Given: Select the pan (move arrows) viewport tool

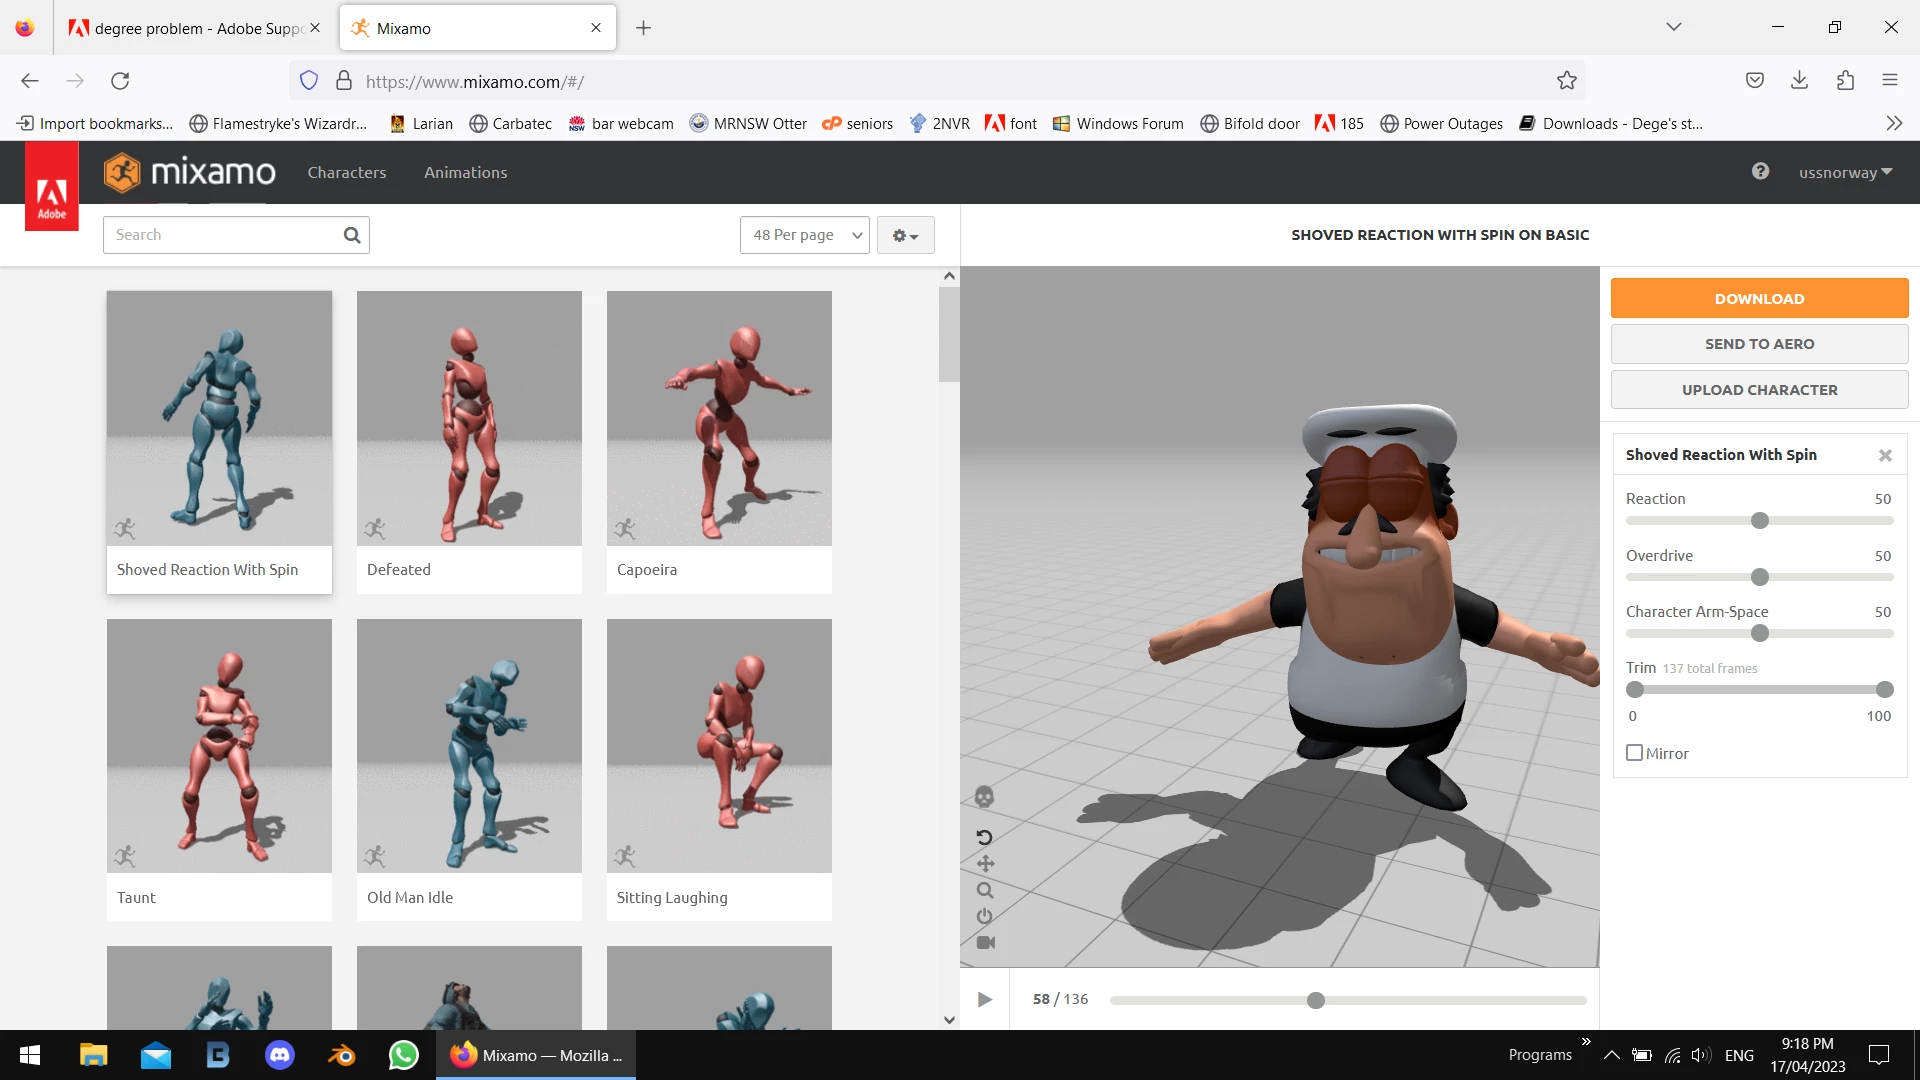Looking at the screenshot, I should coord(985,864).
